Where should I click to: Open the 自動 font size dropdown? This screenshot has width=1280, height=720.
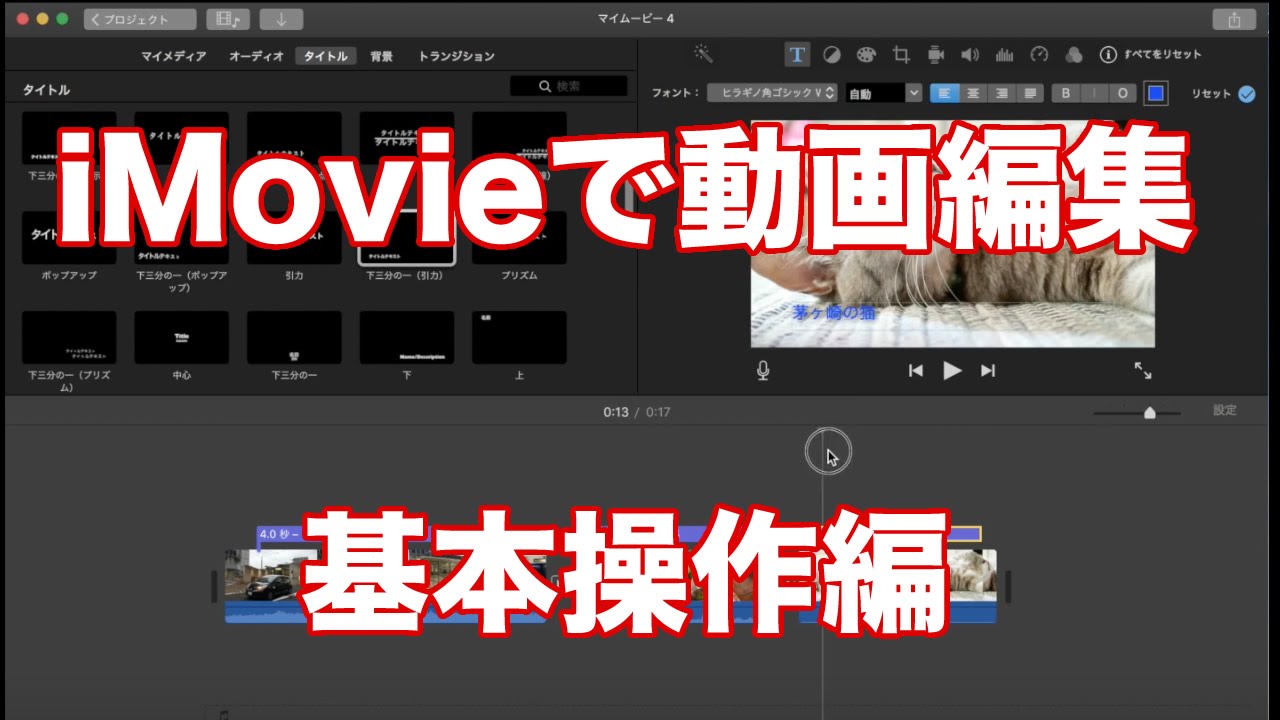point(882,91)
